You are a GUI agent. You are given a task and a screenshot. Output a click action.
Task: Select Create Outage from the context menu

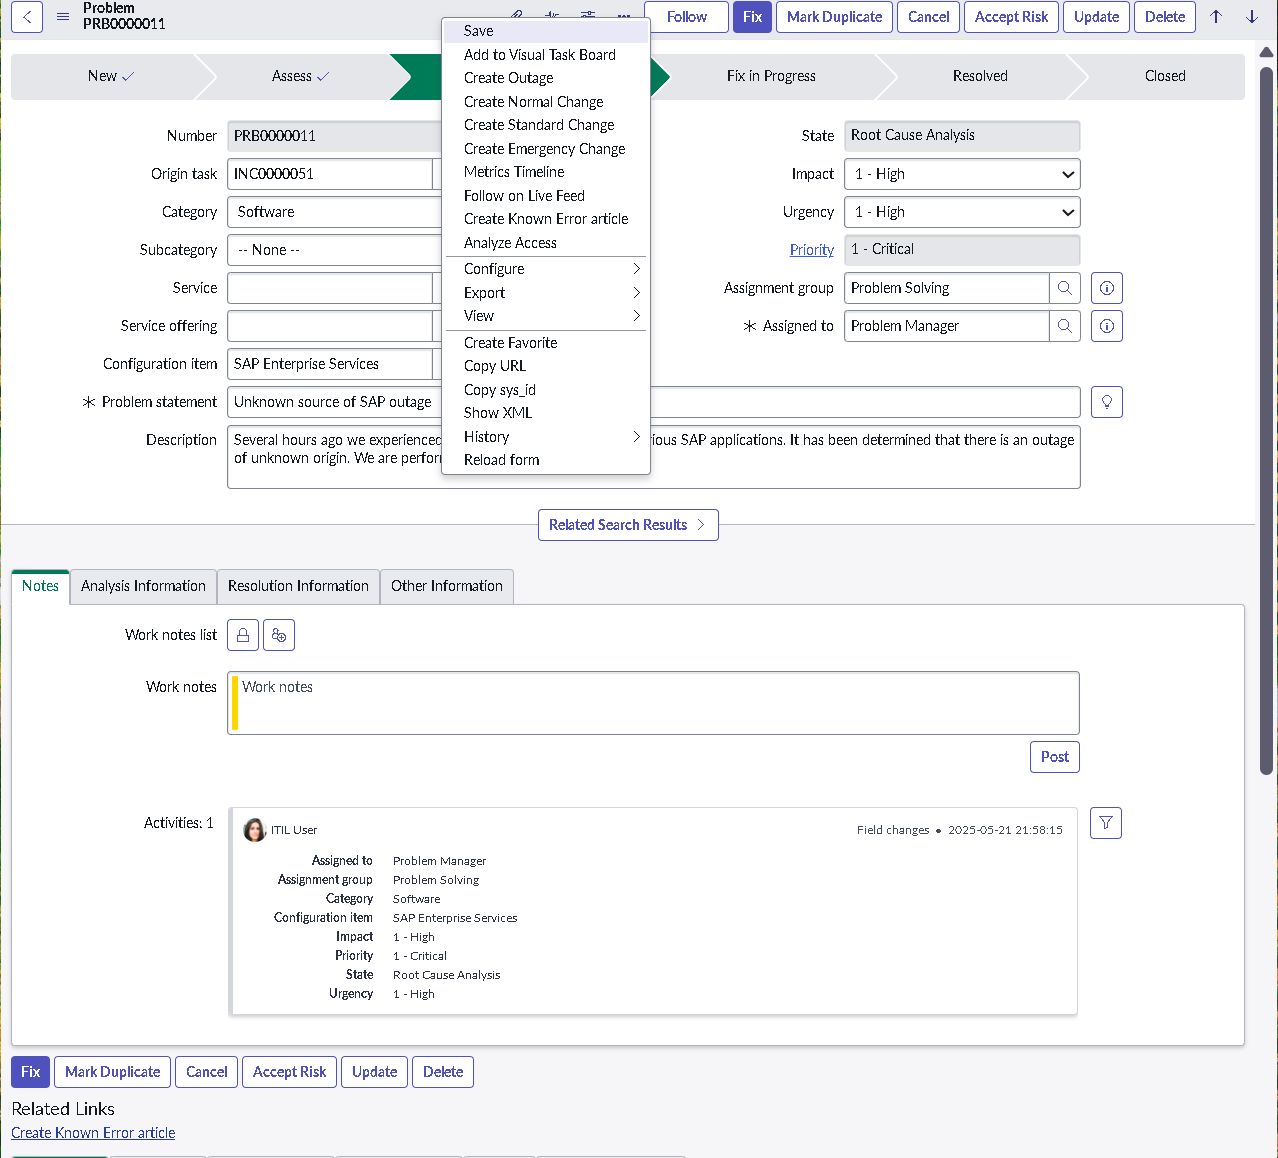click(508, 77)
